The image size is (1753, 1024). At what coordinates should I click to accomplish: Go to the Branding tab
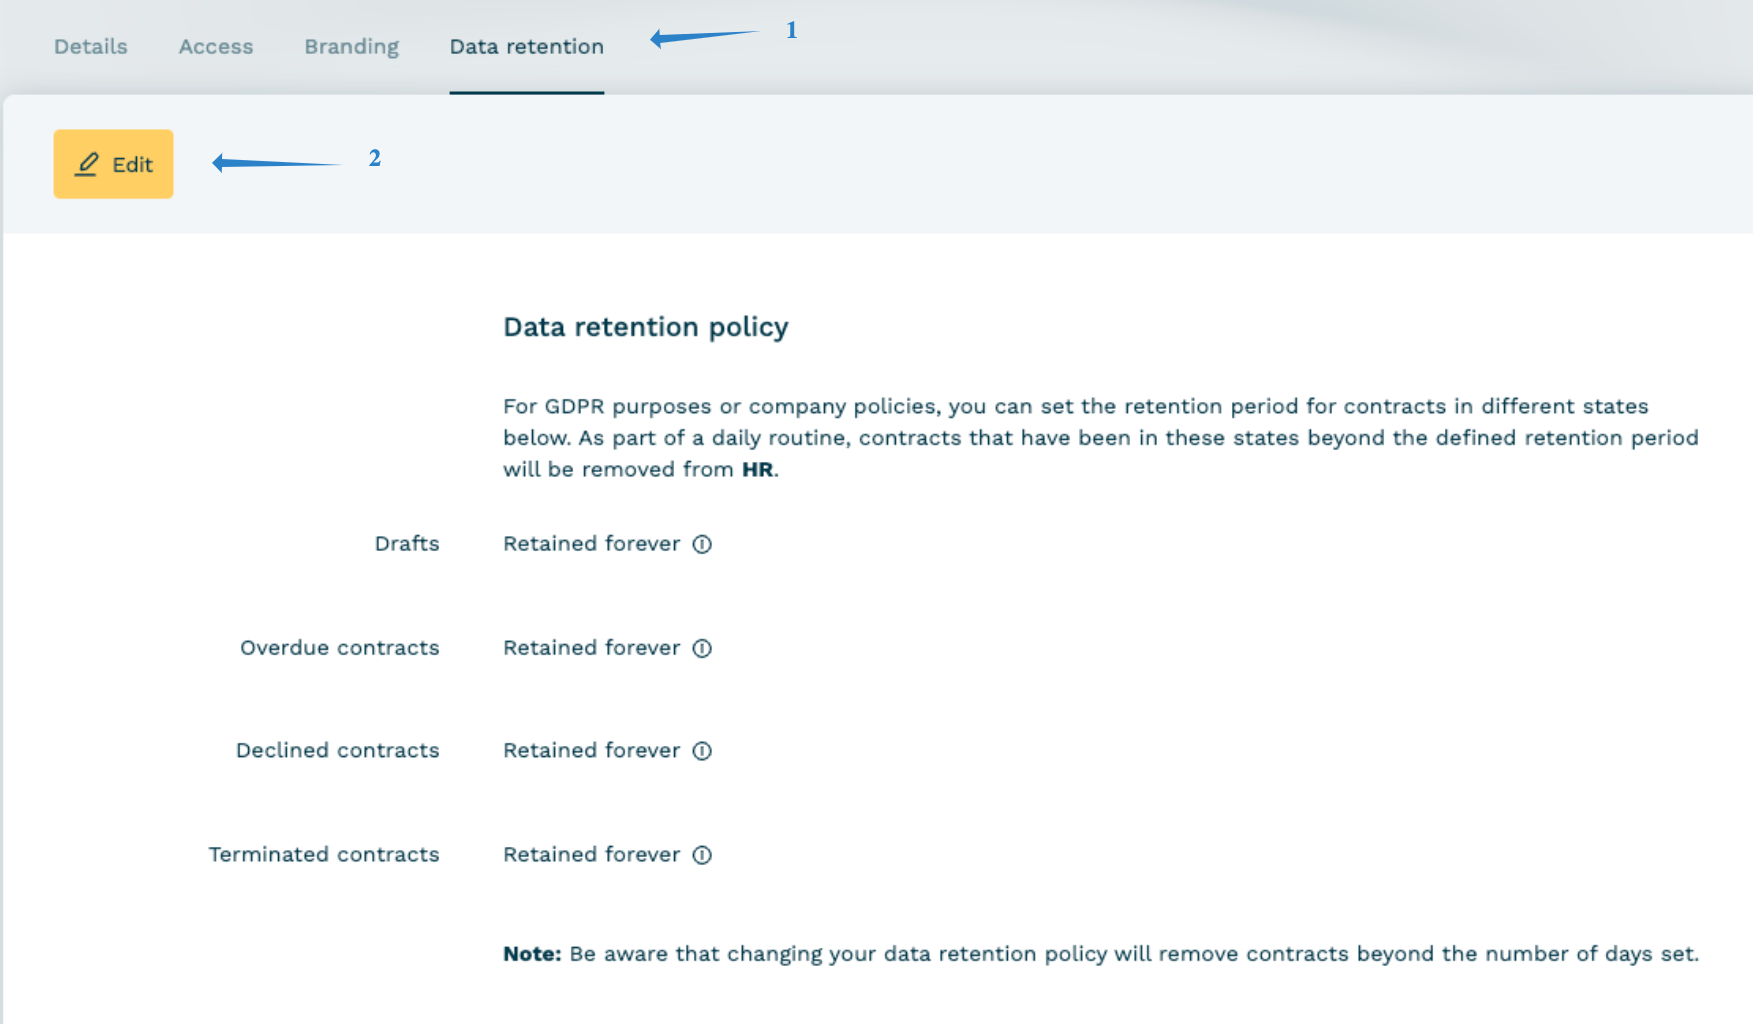351,47
